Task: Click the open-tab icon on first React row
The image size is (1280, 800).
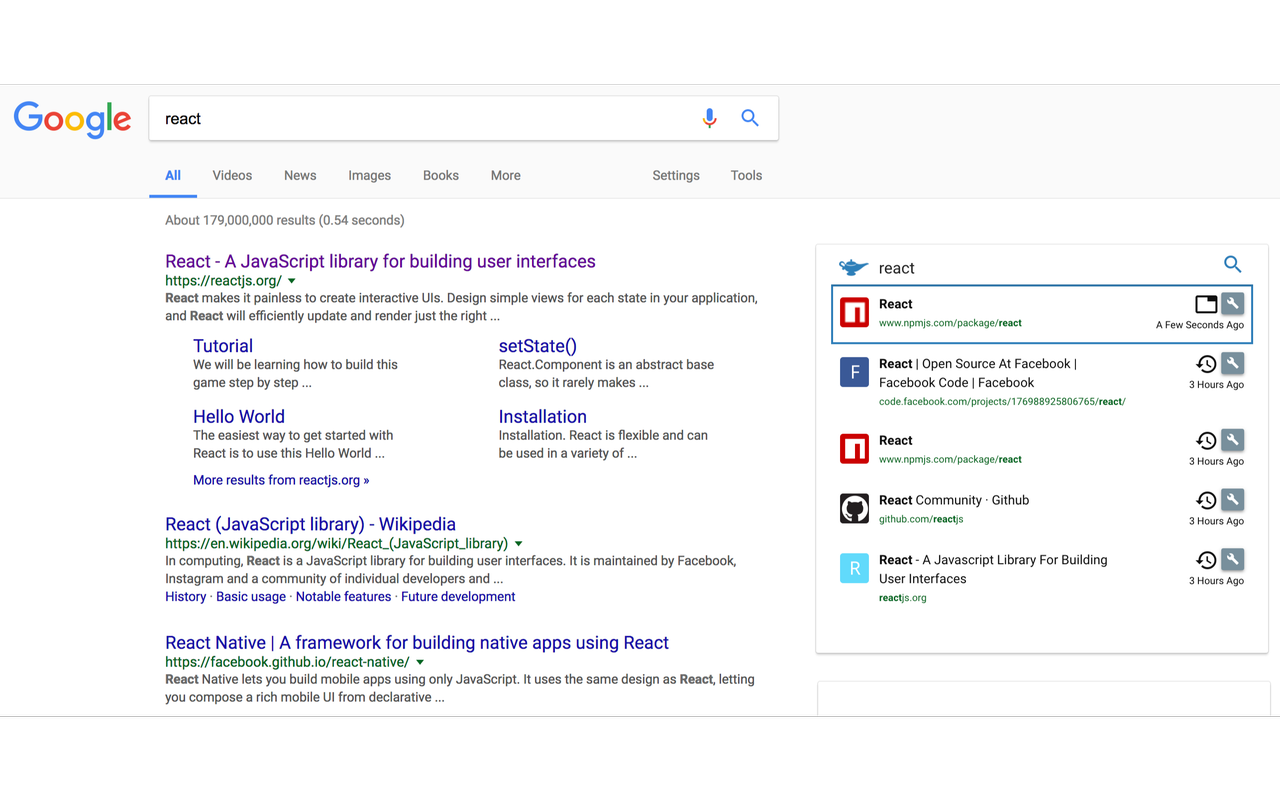Action: tap(1206, 304)
